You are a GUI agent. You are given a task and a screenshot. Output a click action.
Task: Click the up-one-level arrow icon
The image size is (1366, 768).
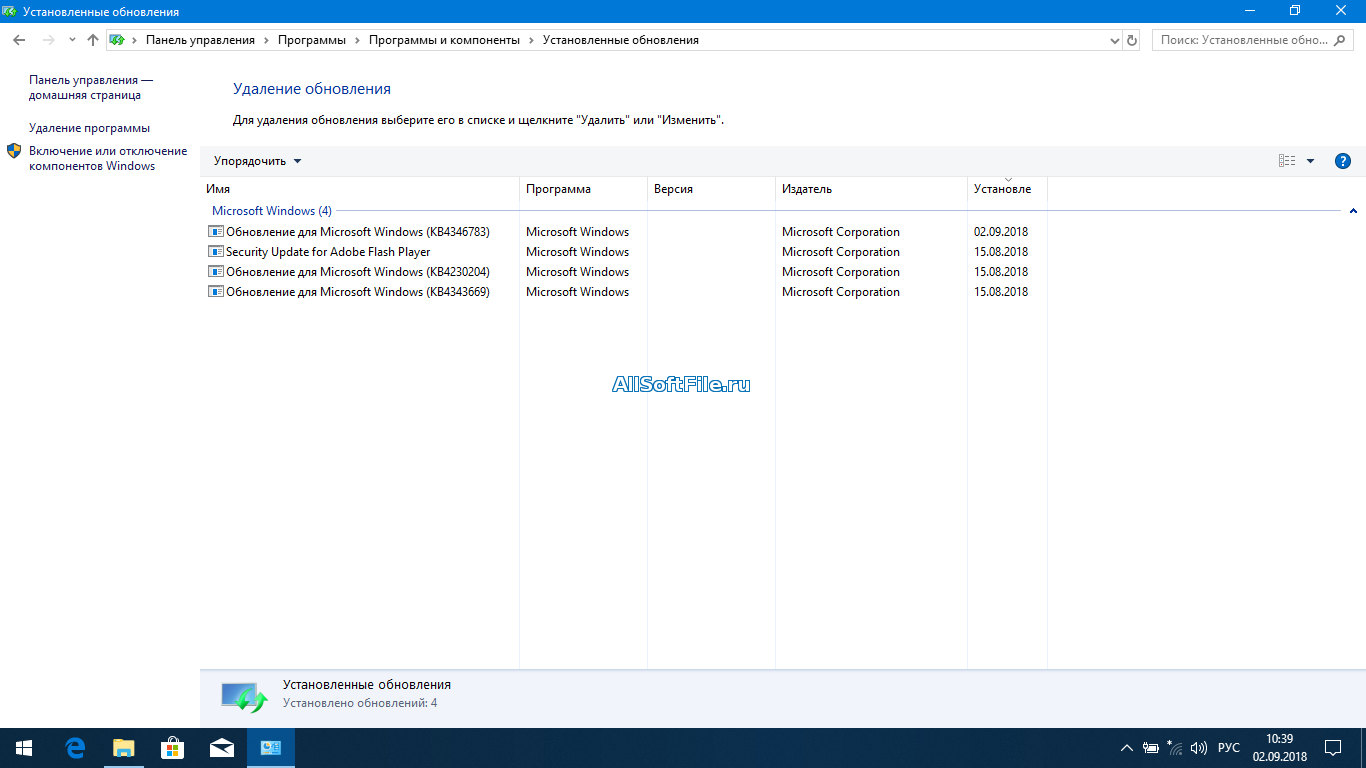pyautogui.click(x=93, y=40)
